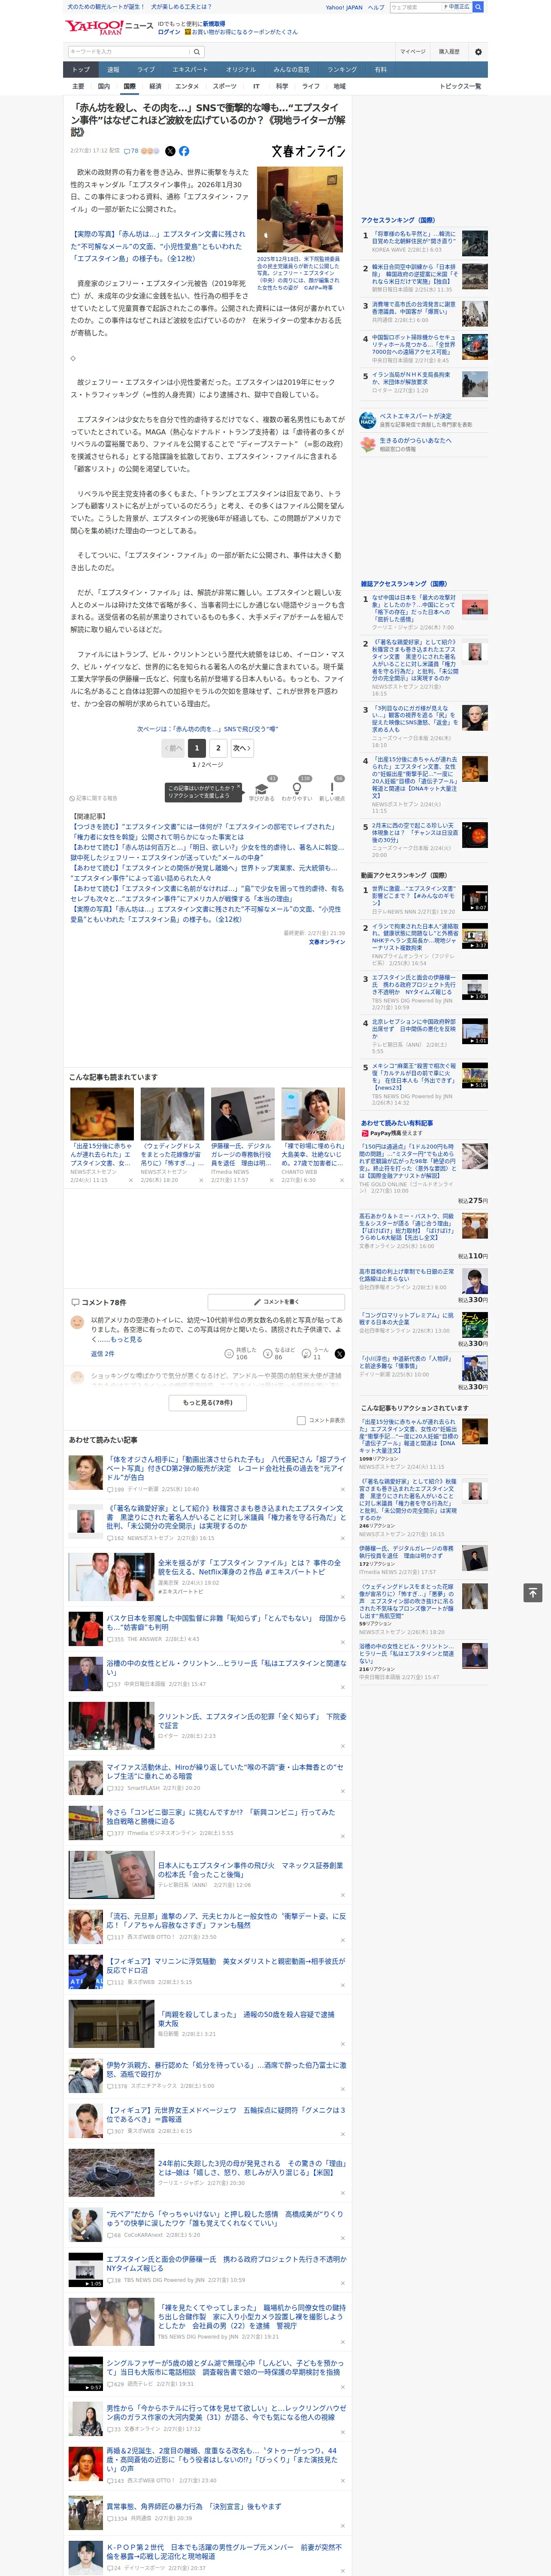Focus the ウェブ検索 input field

(415, 7)
